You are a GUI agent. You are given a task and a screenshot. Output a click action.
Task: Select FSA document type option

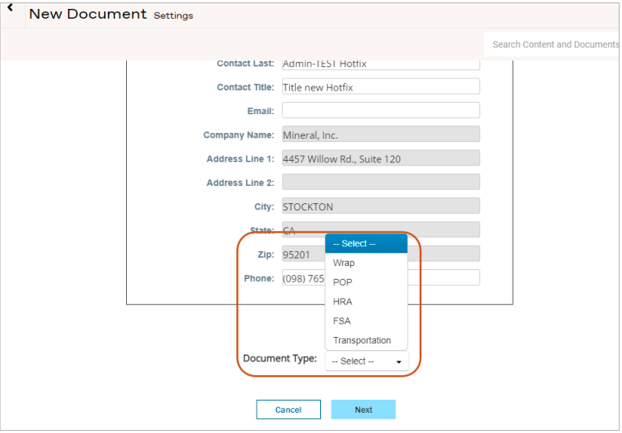(x=366, y=321)
